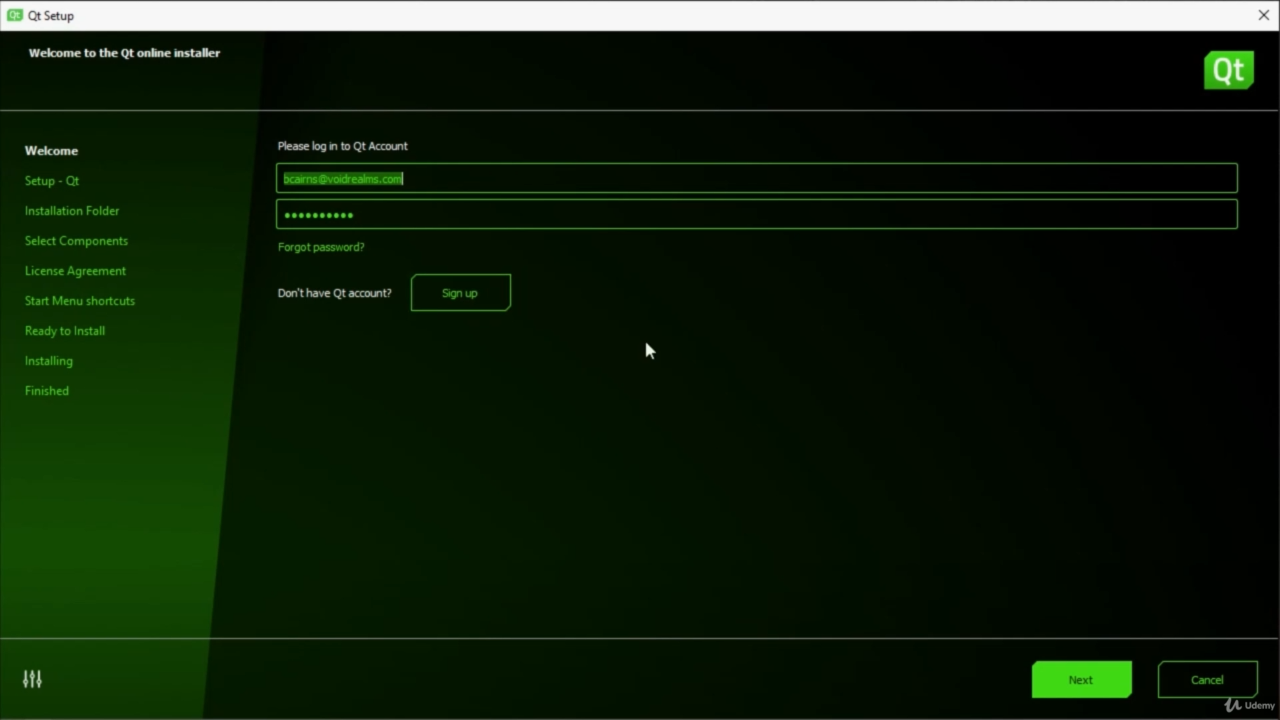Select the Start Menu shortcuts step
Image resolution: width=1280 pixels, height=720 pixels.
pyautogui.click(x=80, y=301)
